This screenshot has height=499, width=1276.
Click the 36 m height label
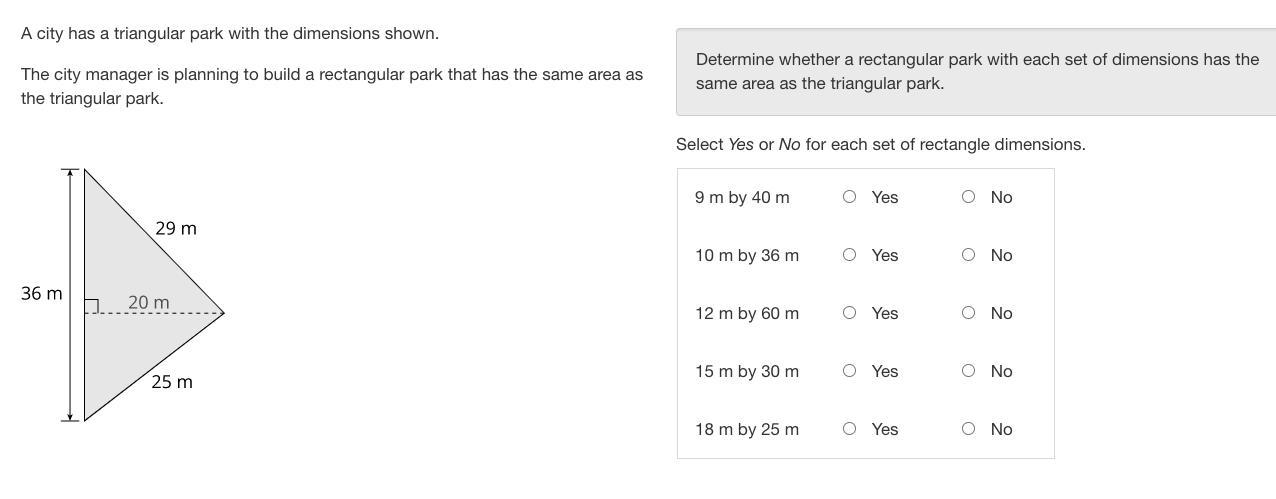point(41,294)
